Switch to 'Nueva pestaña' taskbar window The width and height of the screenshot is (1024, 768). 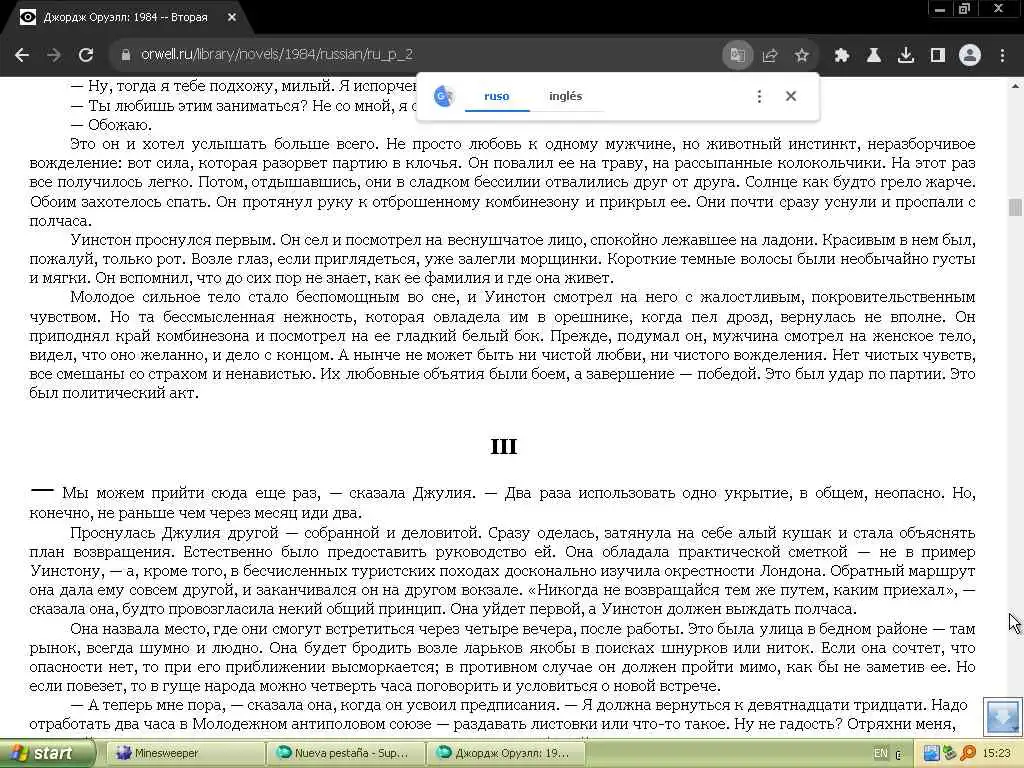pyautogui.click(x=345, y=753)
